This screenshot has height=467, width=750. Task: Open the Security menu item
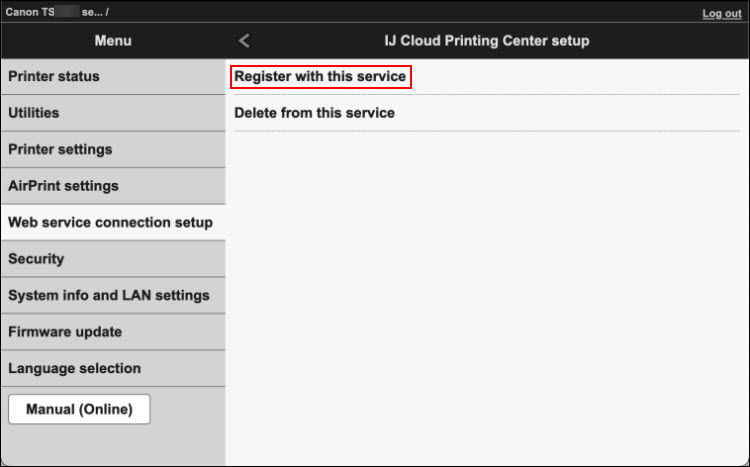pyautogui.click(x=36, y=259)
